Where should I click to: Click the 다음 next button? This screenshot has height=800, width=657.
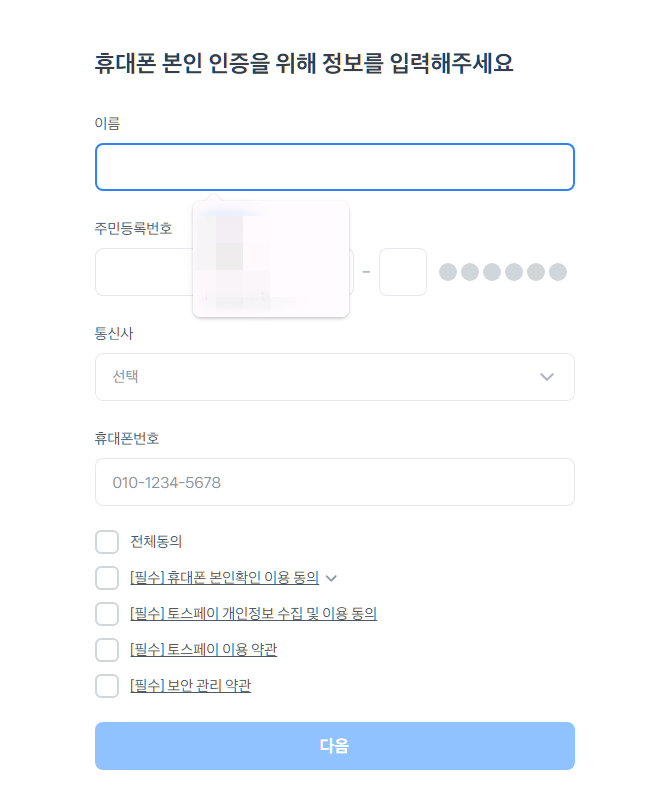335,746
